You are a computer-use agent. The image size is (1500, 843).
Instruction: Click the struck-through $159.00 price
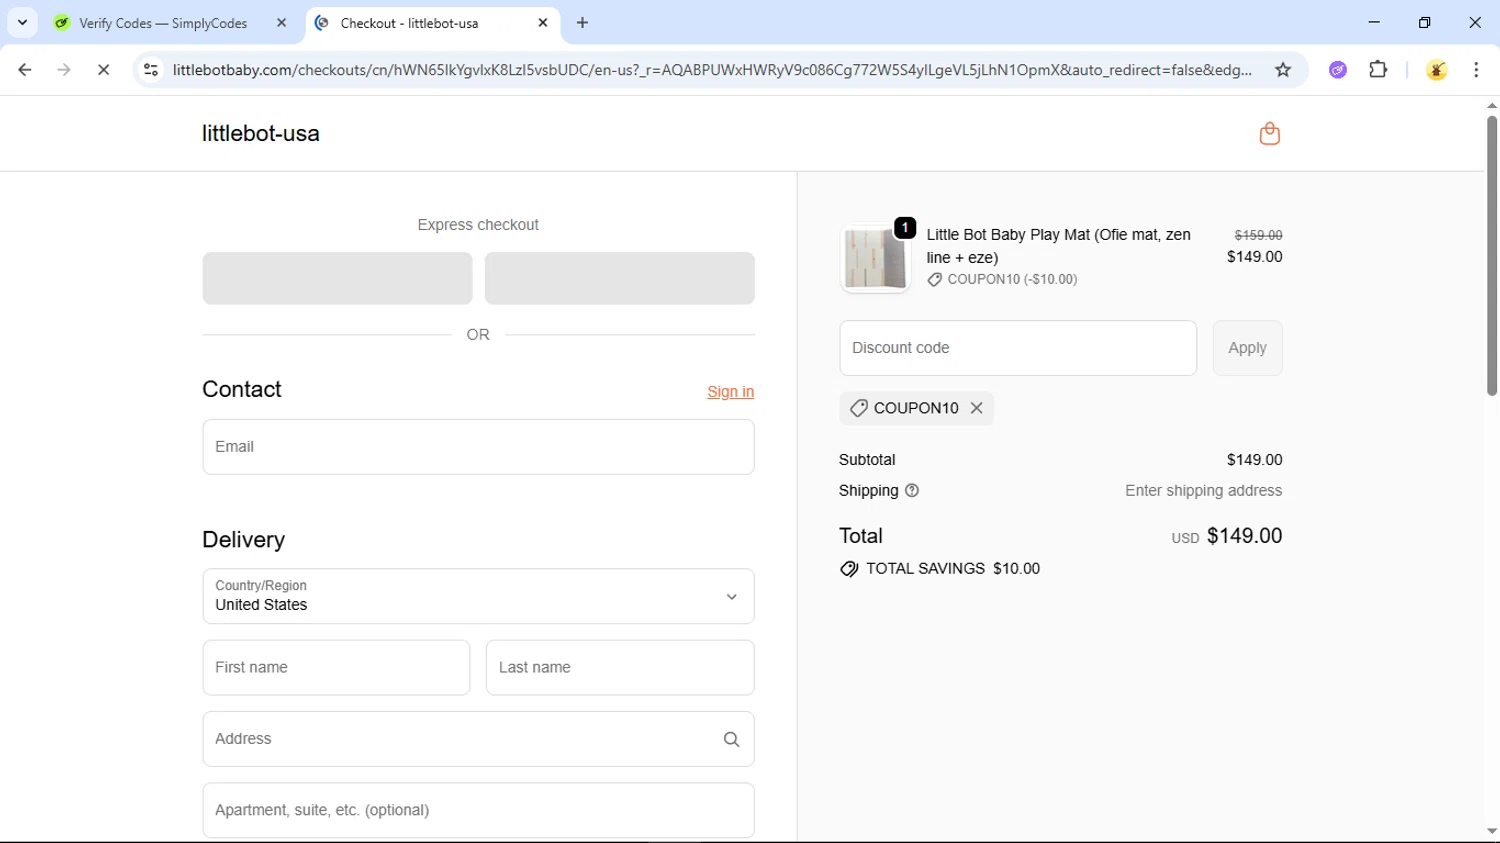tap(1258, 235)
